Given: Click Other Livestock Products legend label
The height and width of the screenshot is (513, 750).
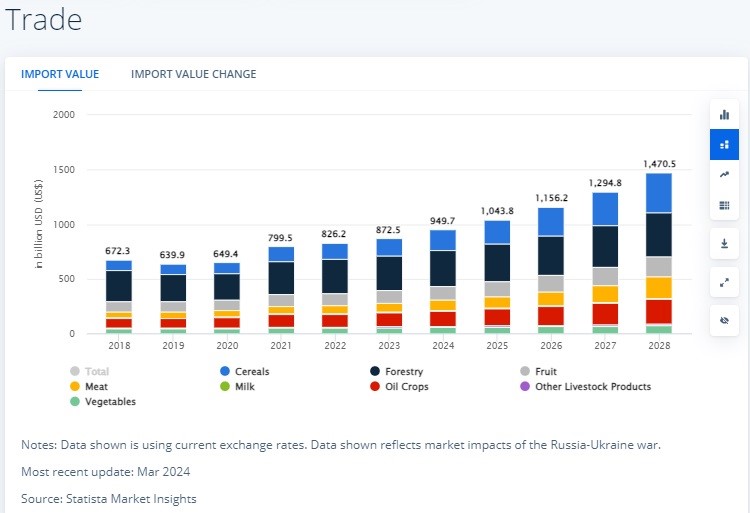Looking at the screenshot, I should [x=592, y=387].
